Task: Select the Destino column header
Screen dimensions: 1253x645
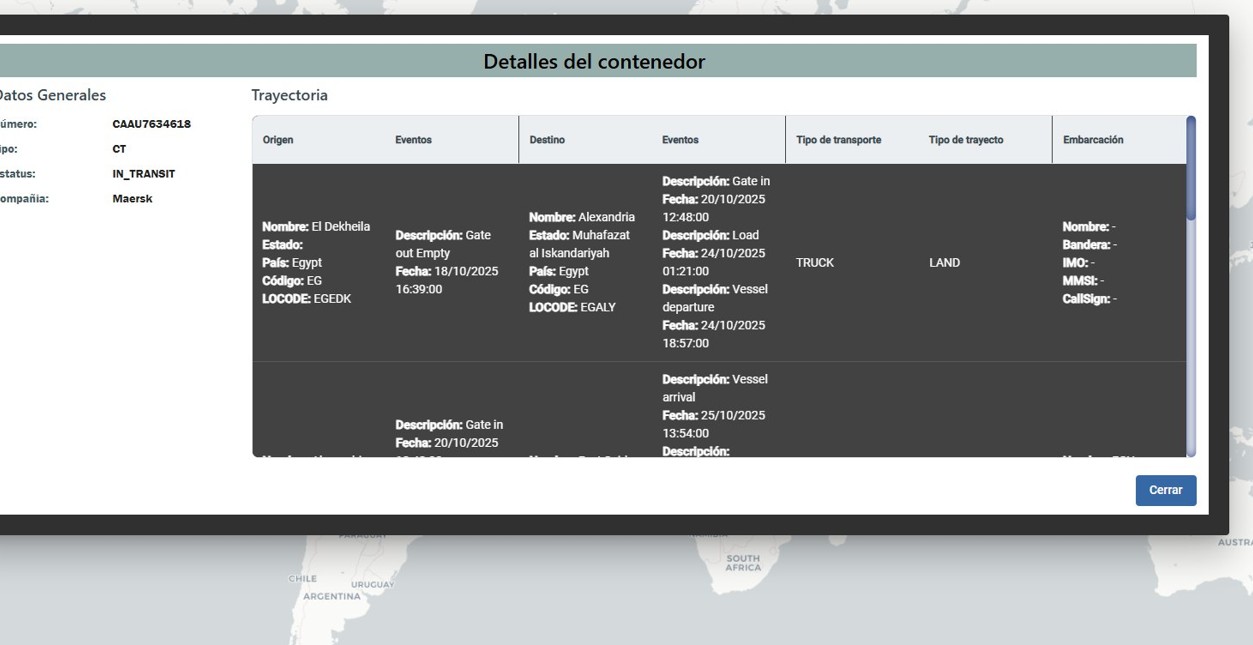Action: point(547,140)
